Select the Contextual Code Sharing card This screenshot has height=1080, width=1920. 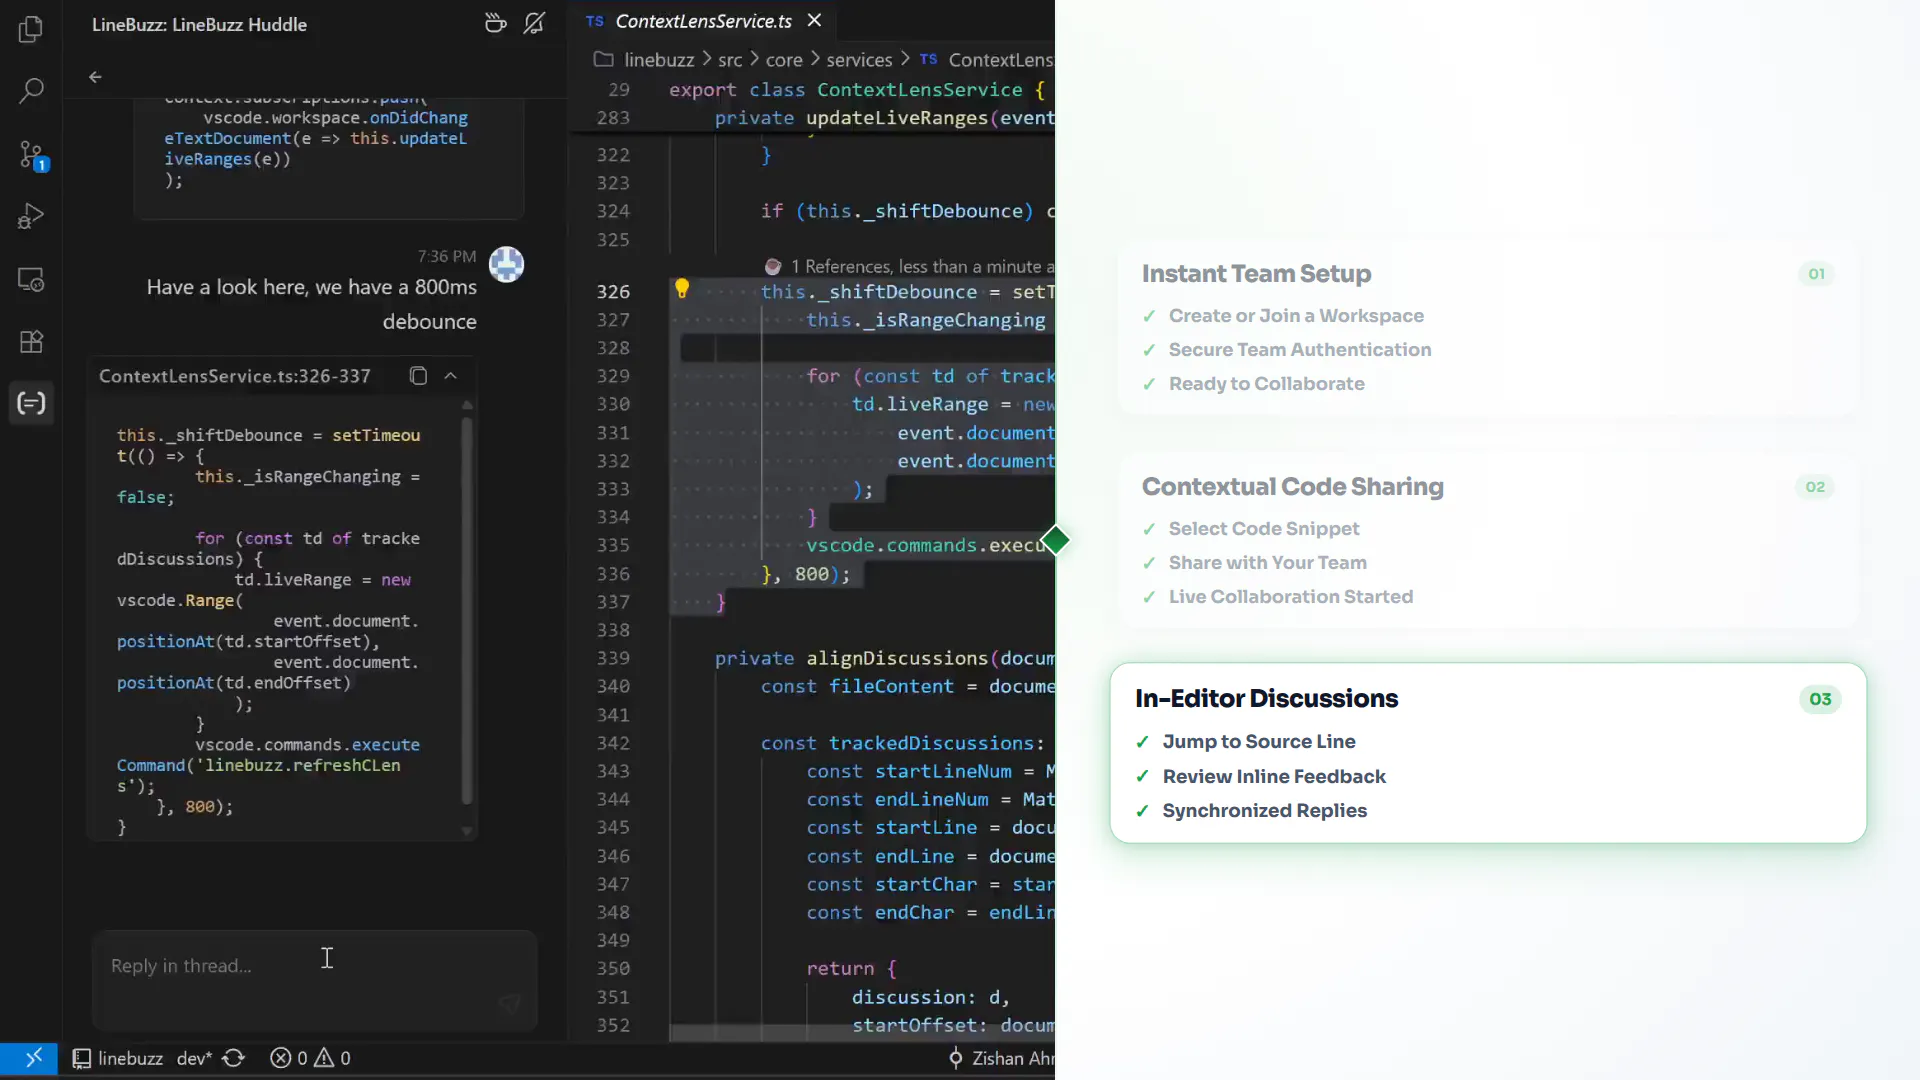(x=1488, y=541)
